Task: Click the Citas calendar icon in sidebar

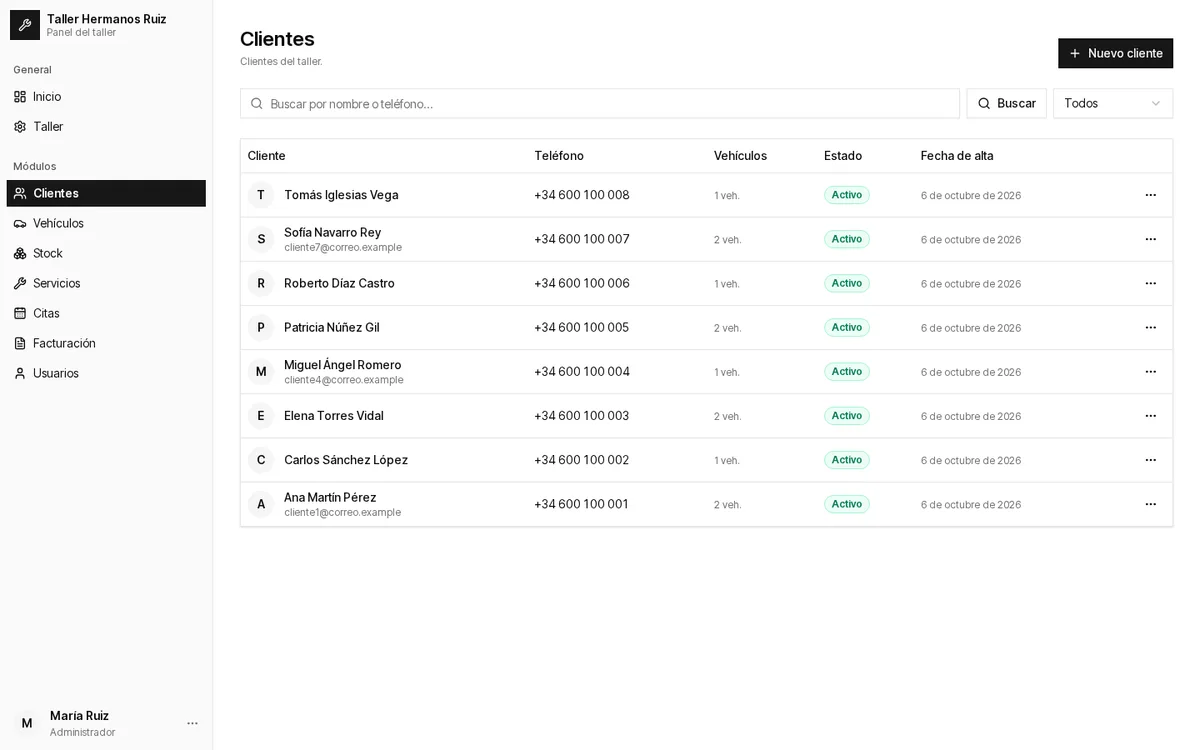Action: click(20, 313)
